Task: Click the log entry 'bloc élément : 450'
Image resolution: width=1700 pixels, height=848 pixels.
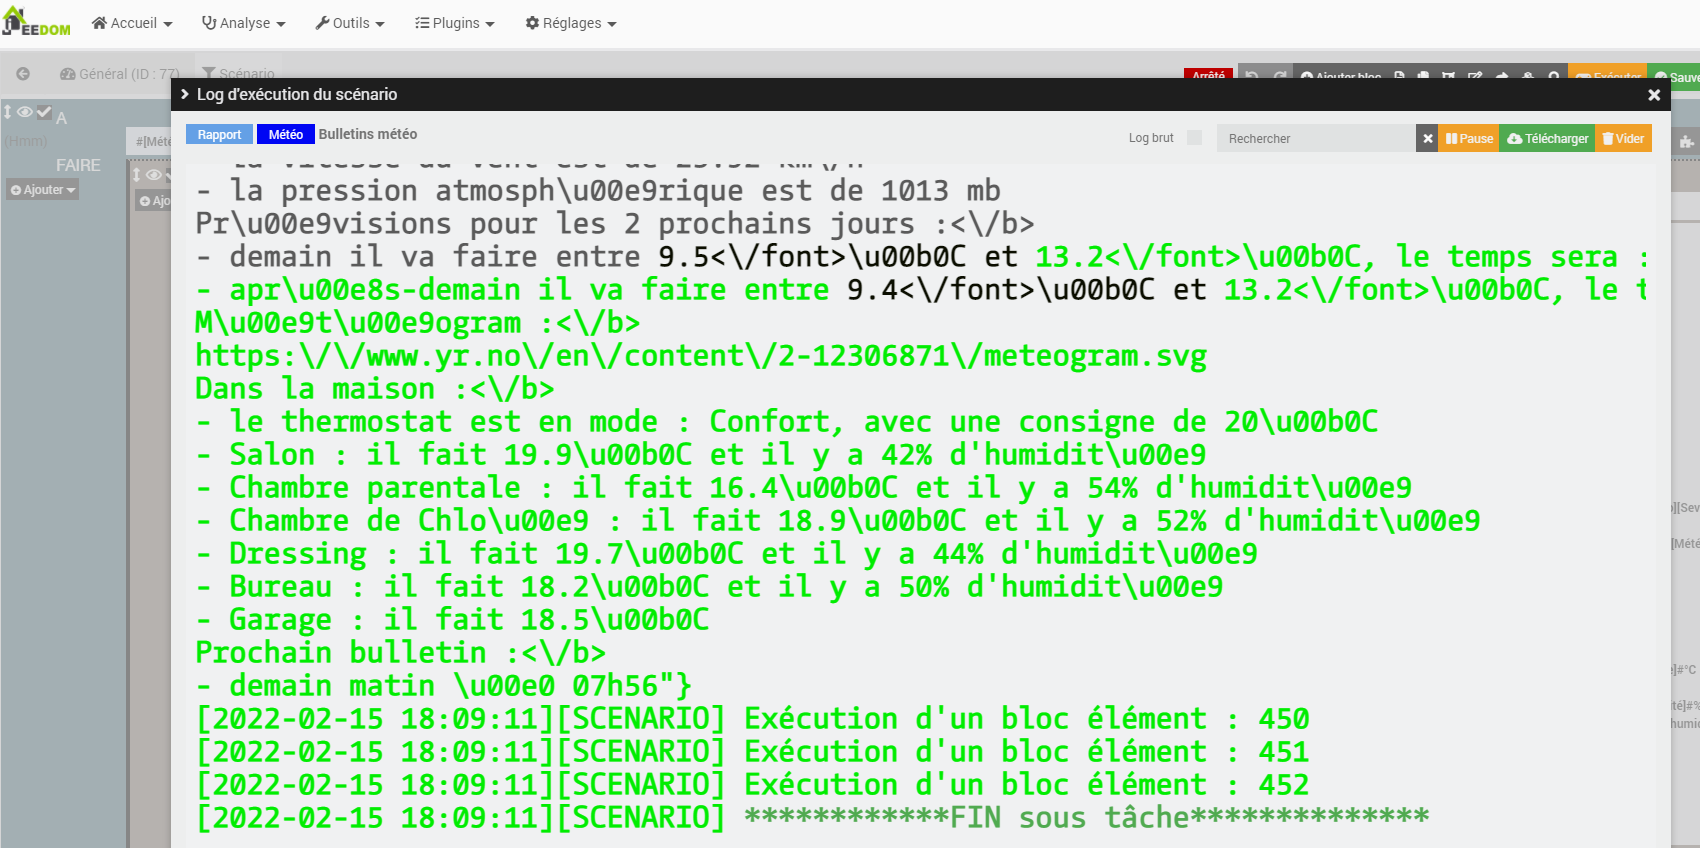Action: click(753, 719)
